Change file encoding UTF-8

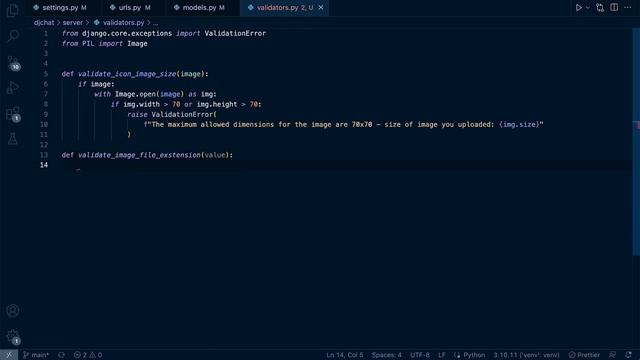420,355
